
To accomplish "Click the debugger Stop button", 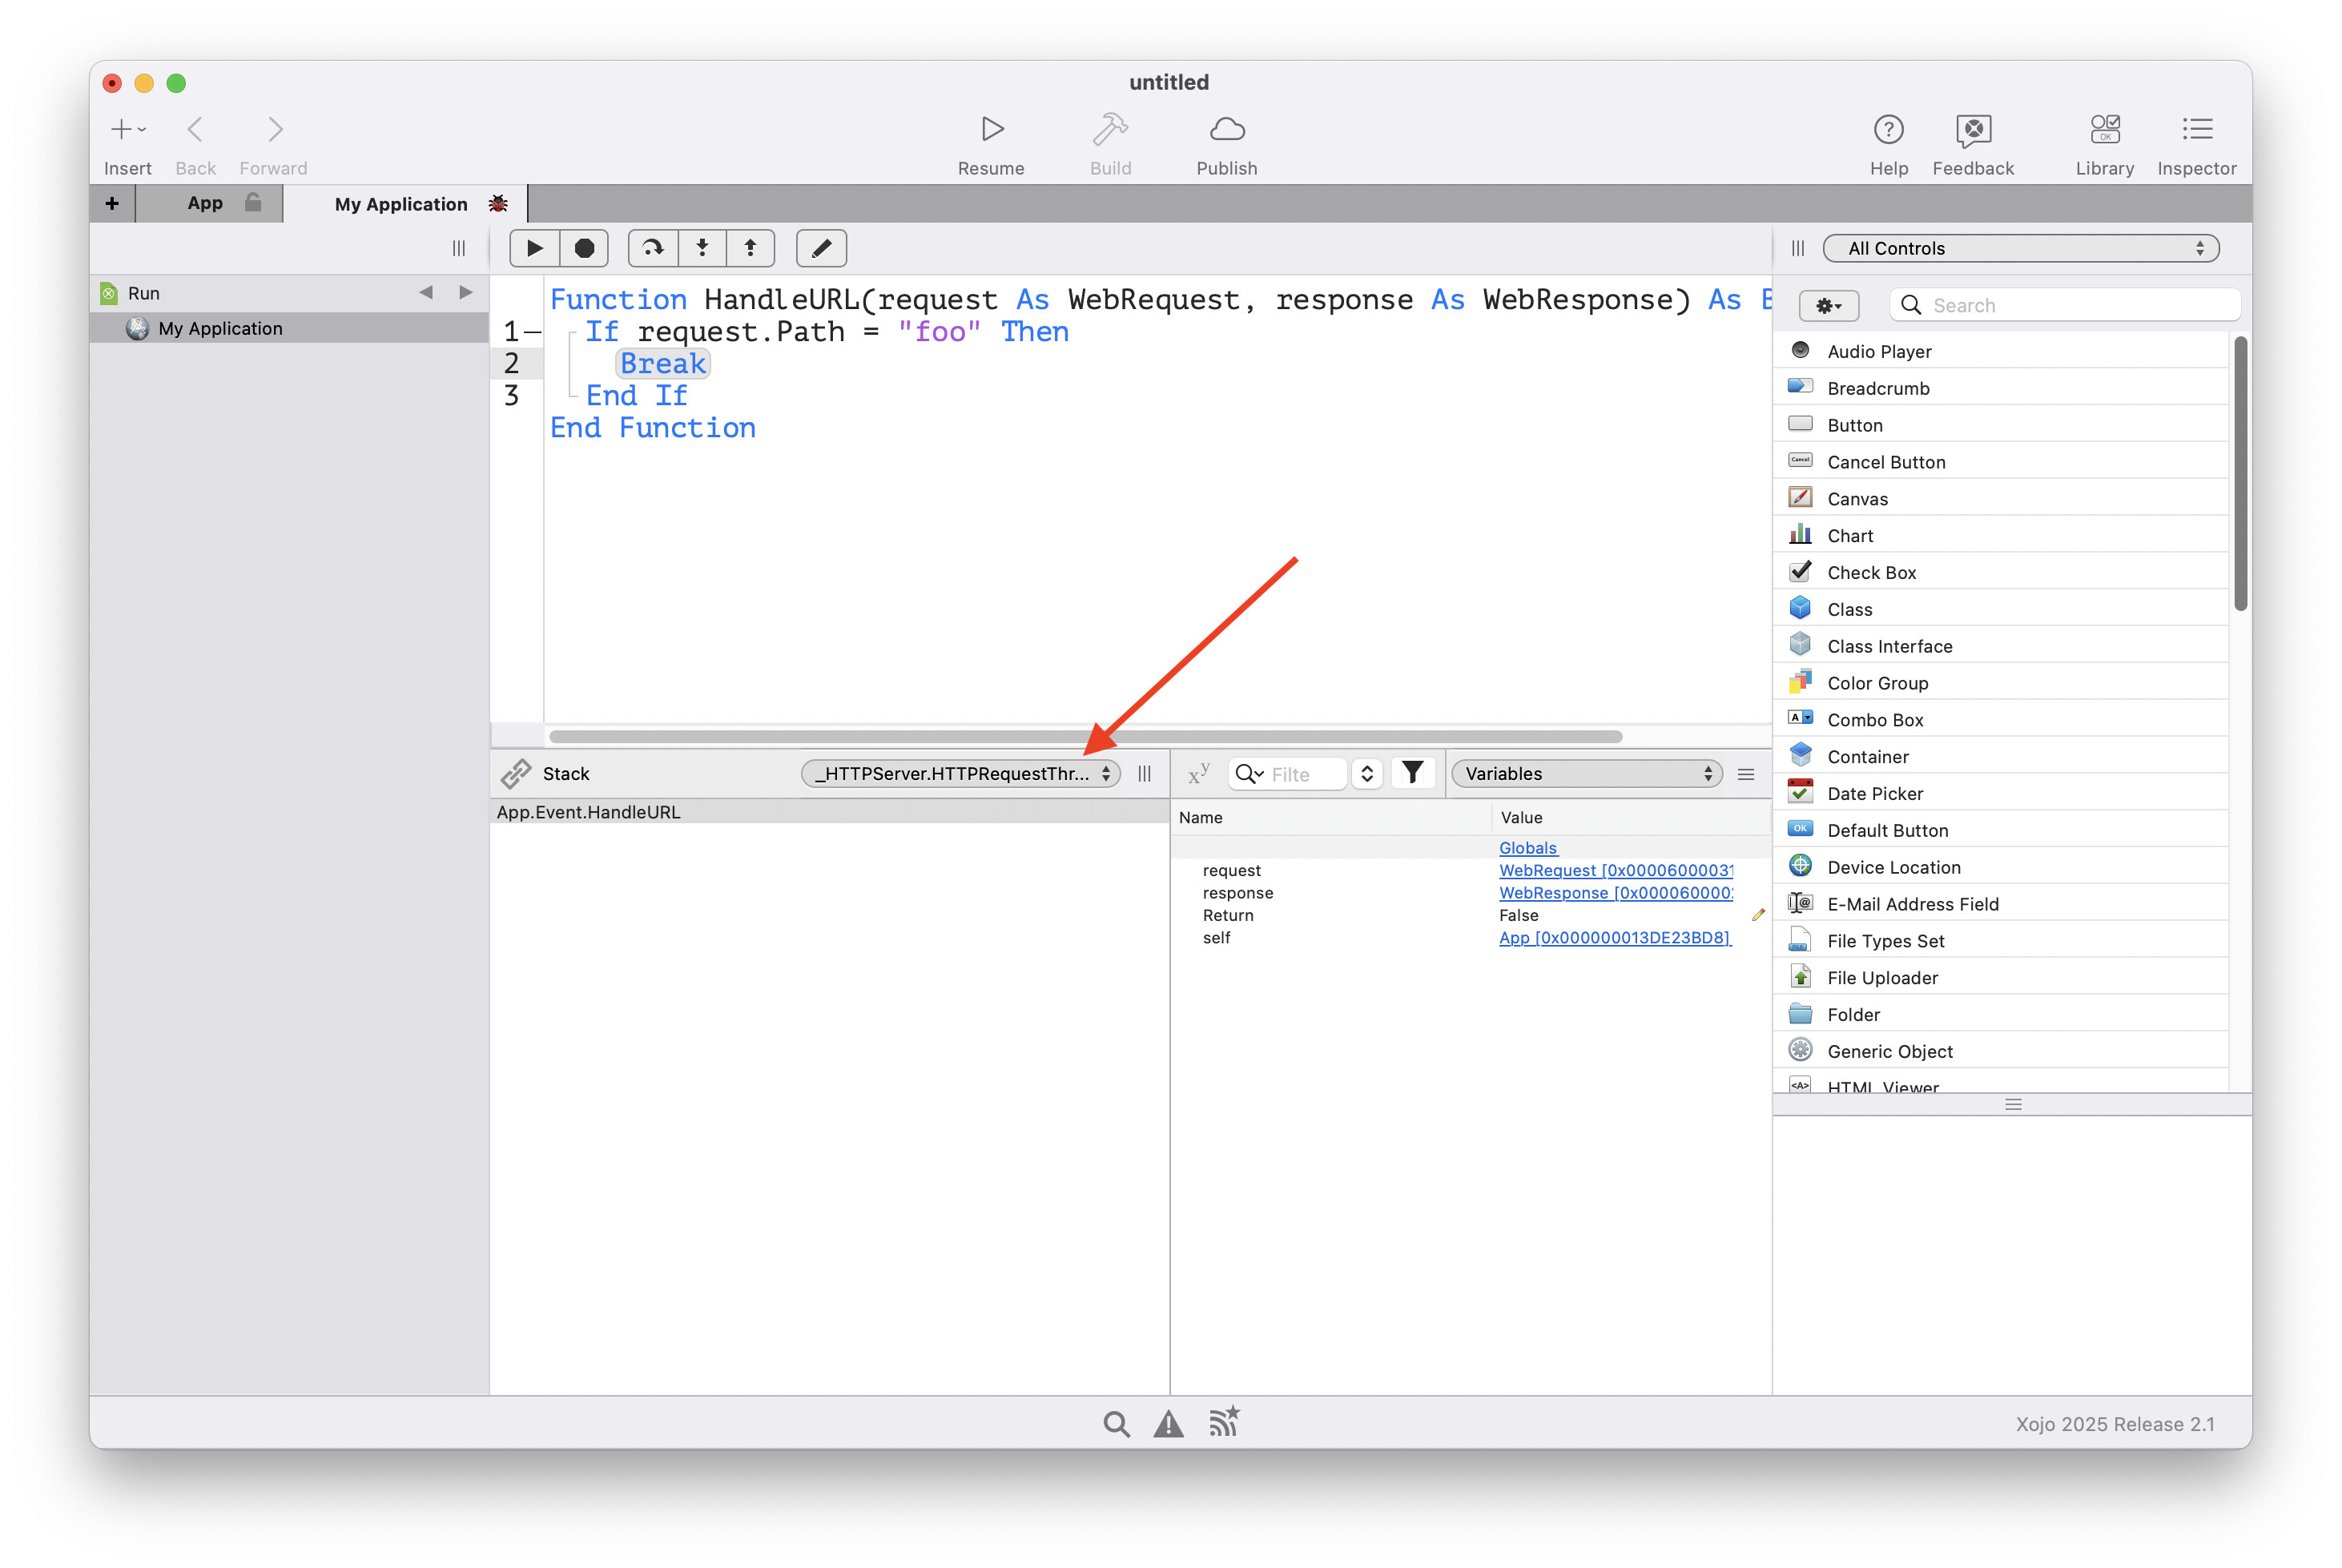I will pyautogui.click(x=584, y=248).
